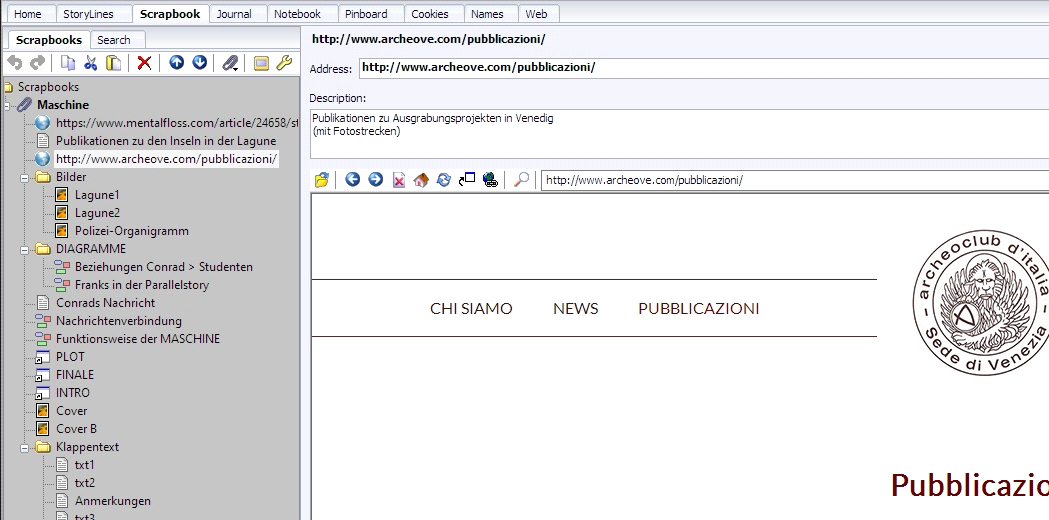Click the archeoclub d'italia logo

(x=981, y=302)
